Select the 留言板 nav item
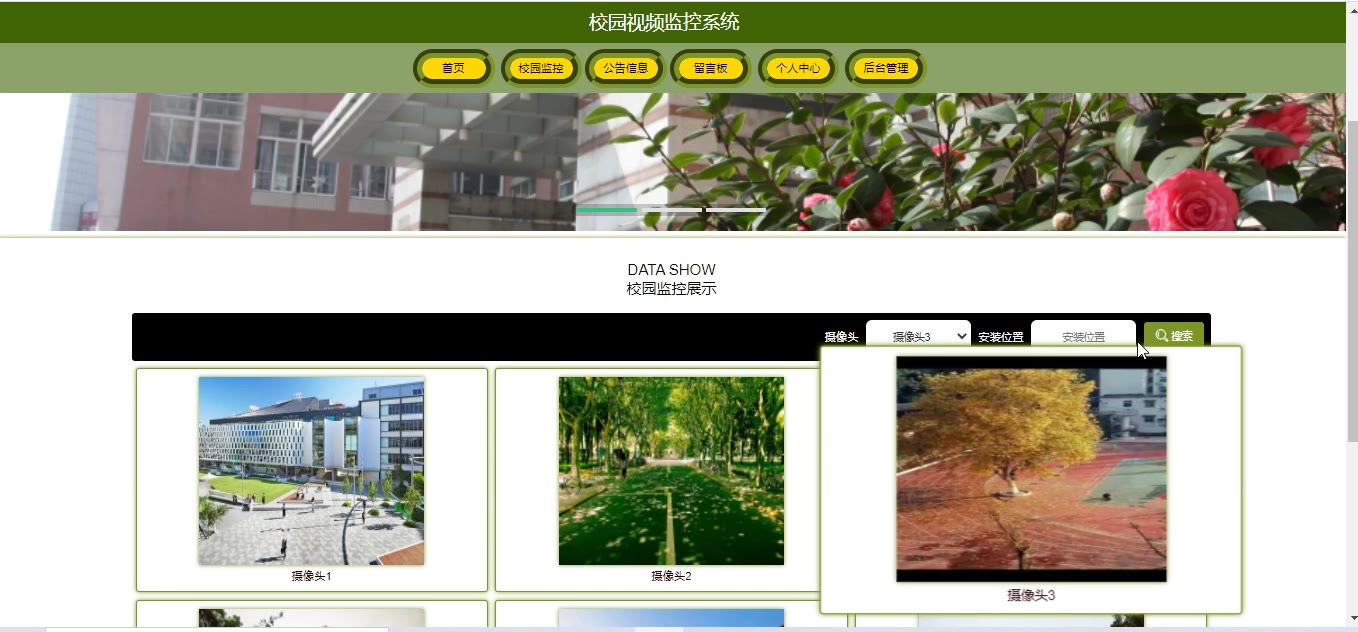 pyautogui.click(x=710, y=68)
